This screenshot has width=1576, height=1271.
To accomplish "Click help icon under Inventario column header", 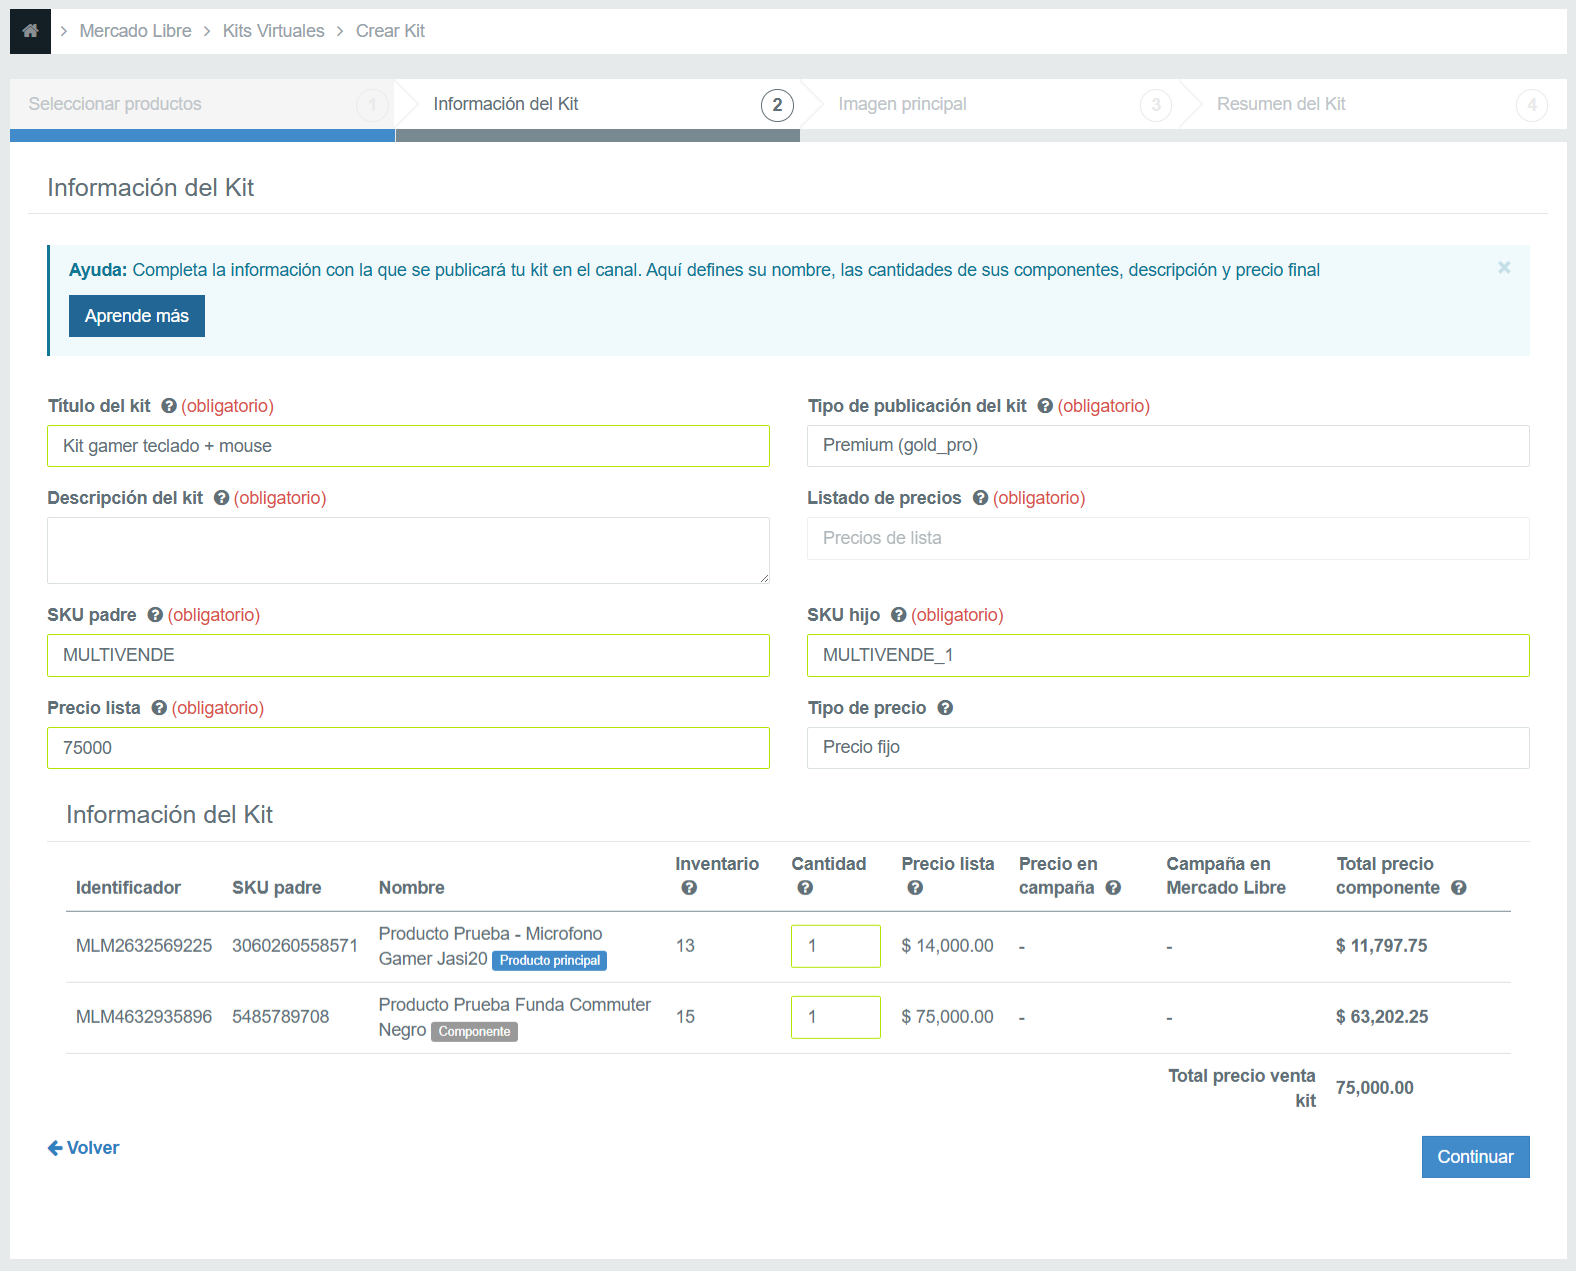I will (x=689, y=888).
